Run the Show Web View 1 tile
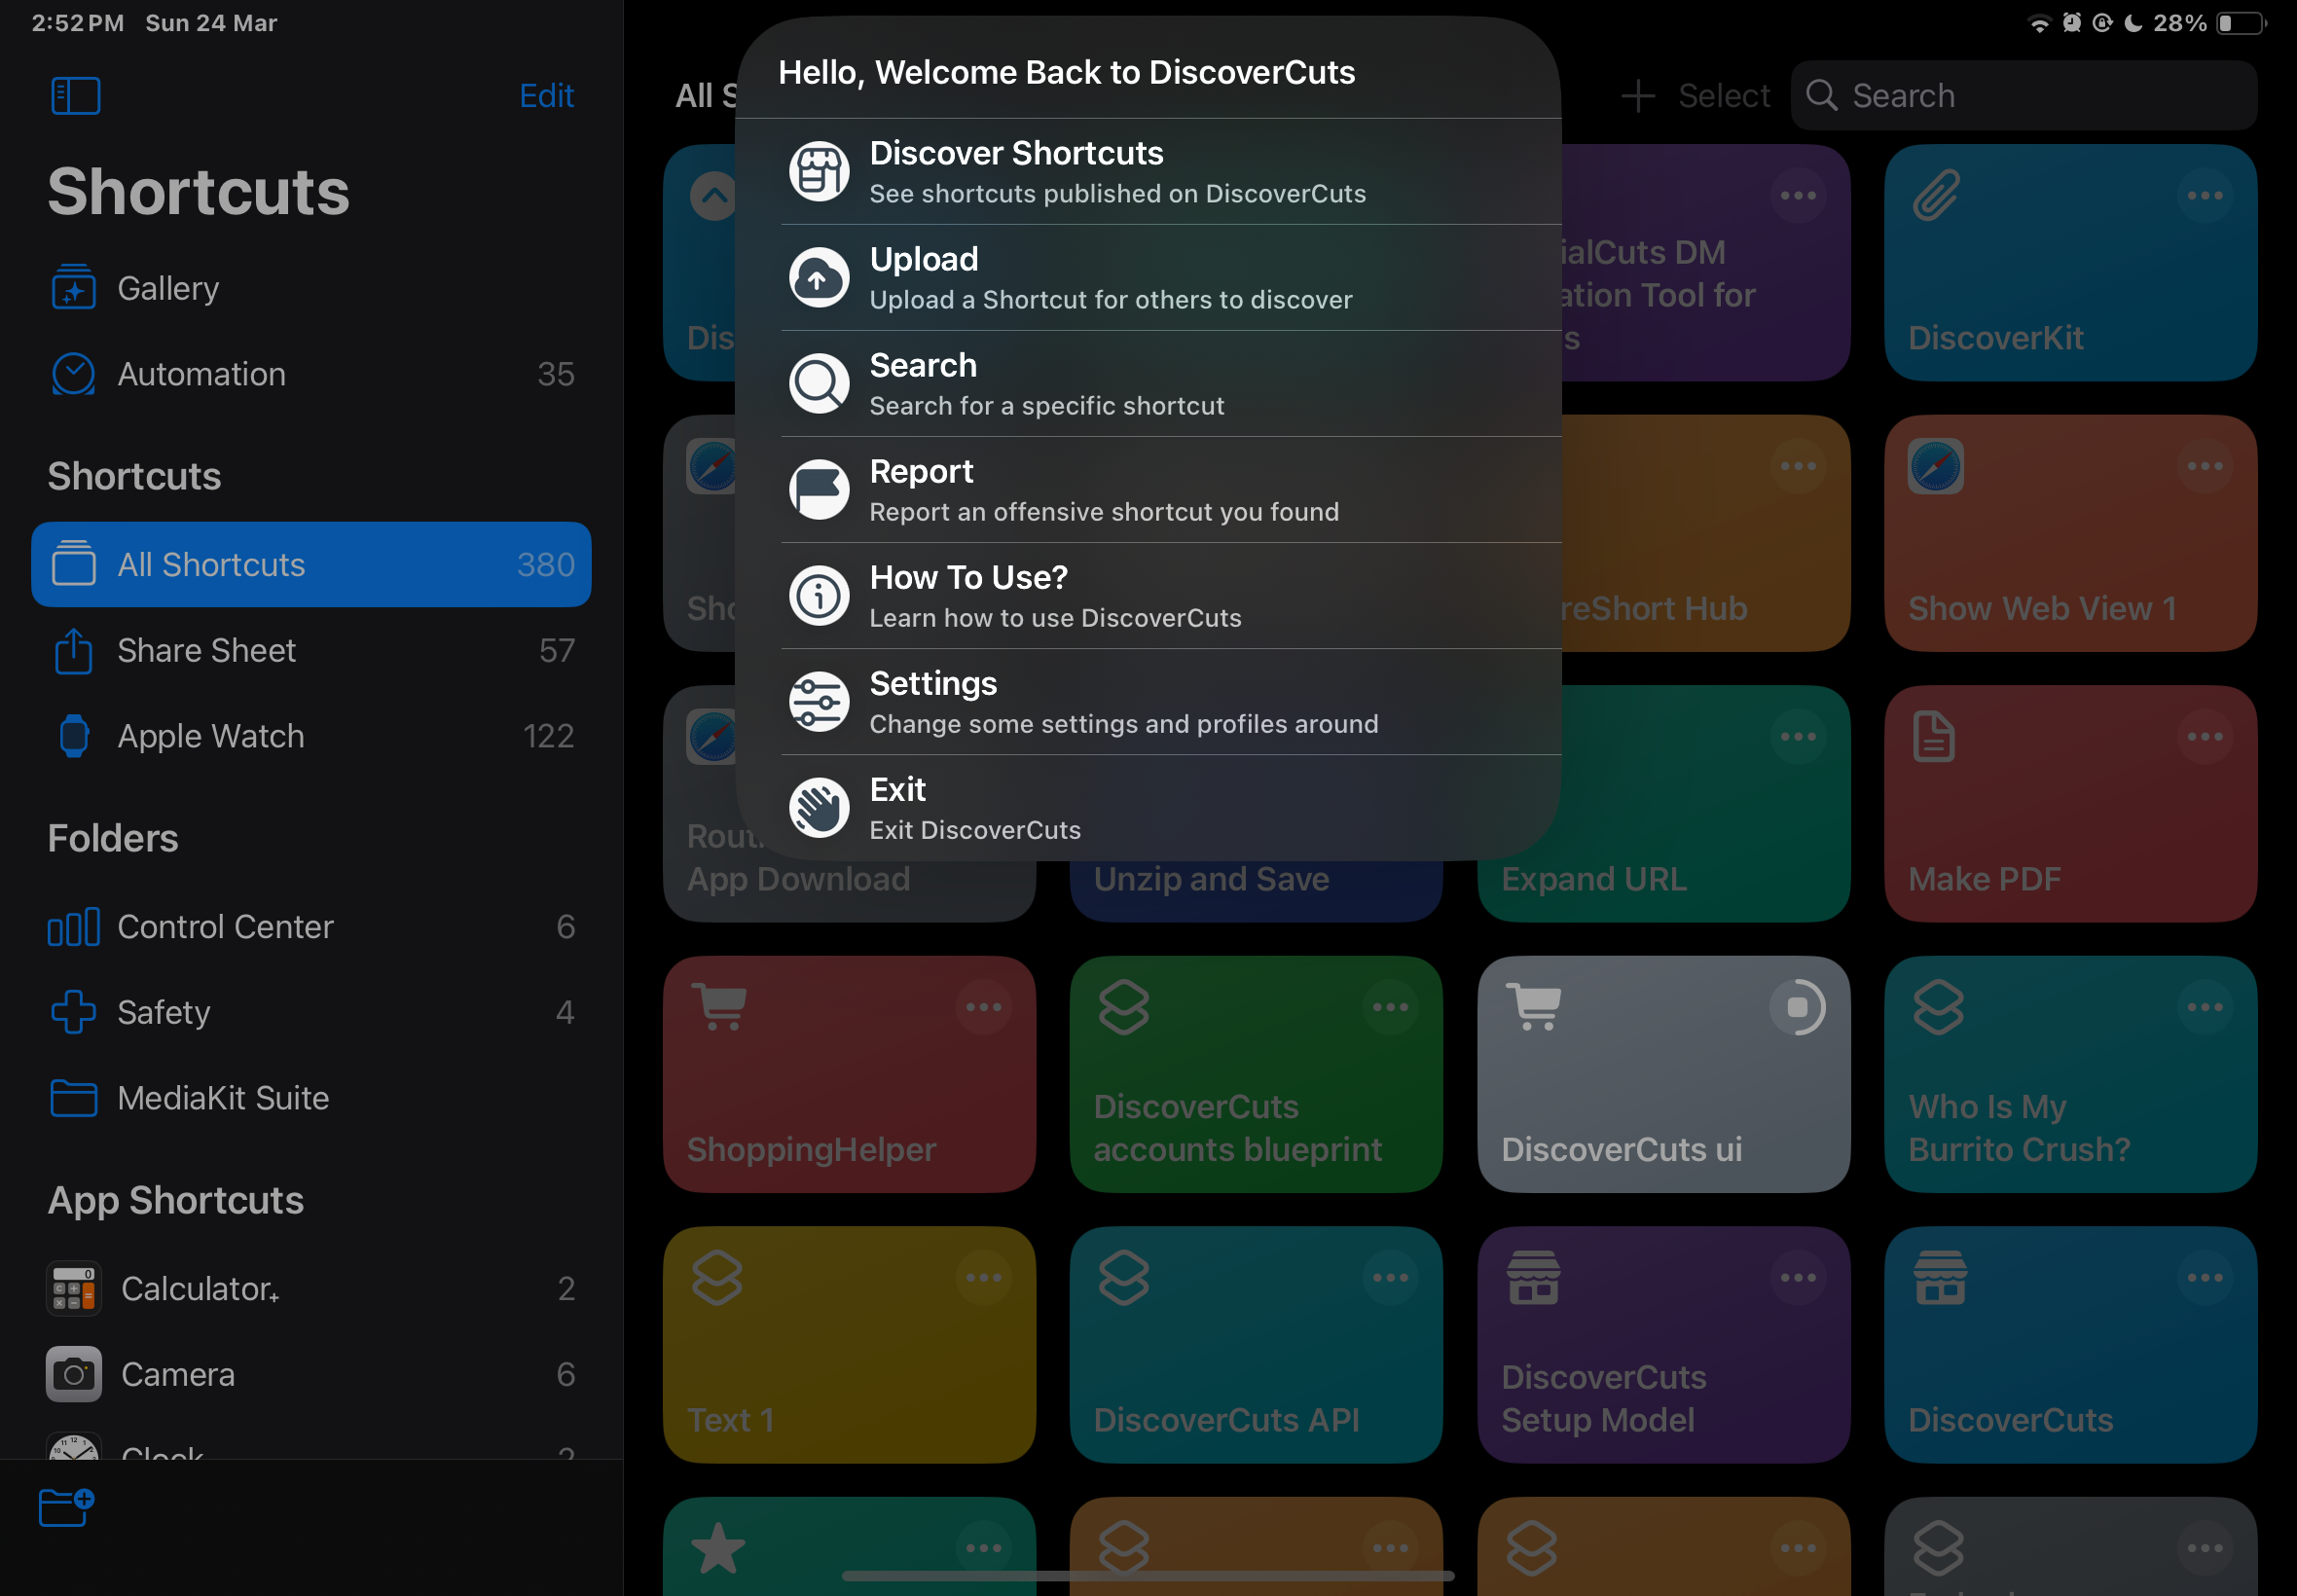The width and height of the screenshot is (2297, 1596). click(x=2070, y=533)
